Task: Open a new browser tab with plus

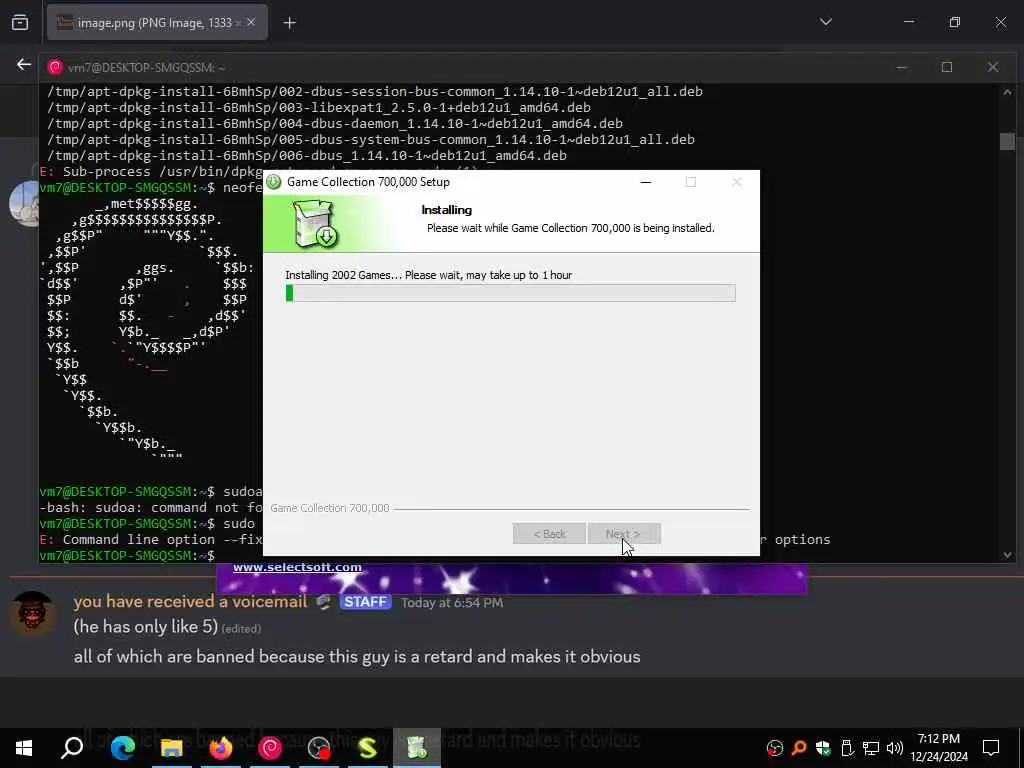Action: [x=289, y=23]
